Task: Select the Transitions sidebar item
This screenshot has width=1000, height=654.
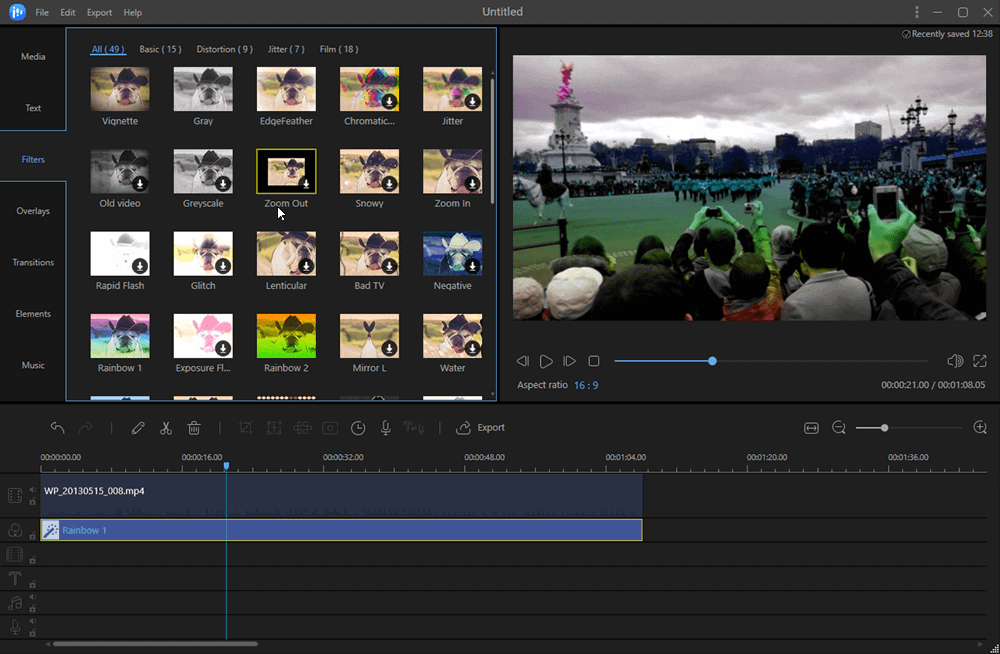Action: tap(33, 262)
